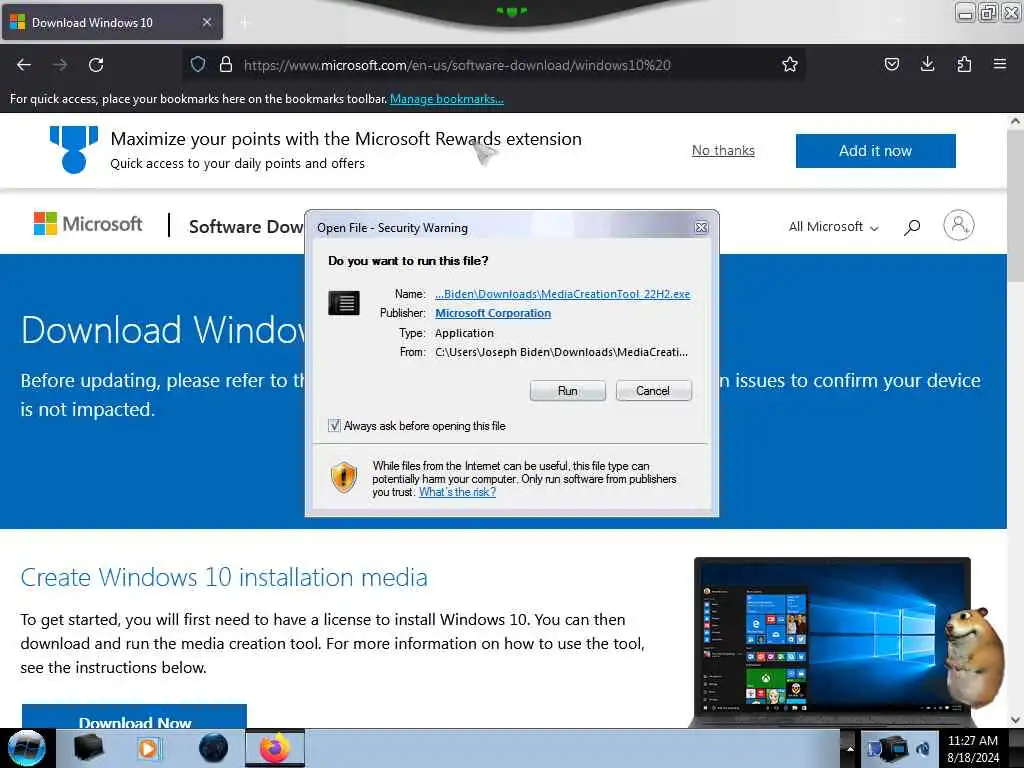Click the Microsoft logo
This screenshot has height=768, width=1024.
tap(88, 224)
